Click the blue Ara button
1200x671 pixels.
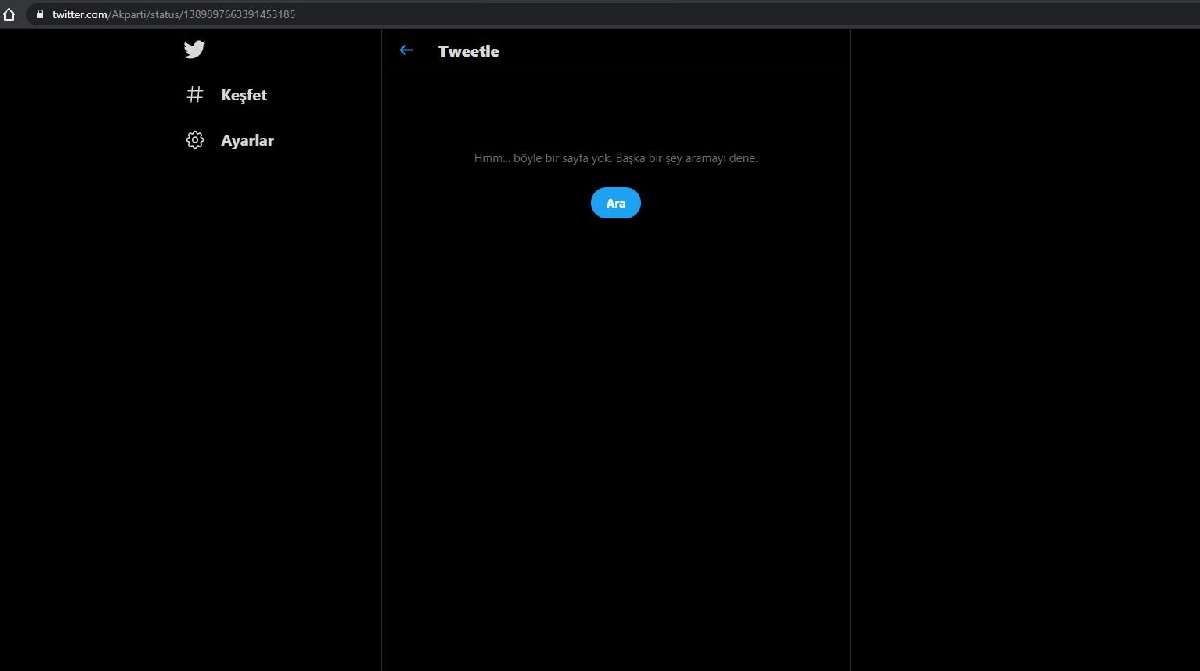[616, 203]
